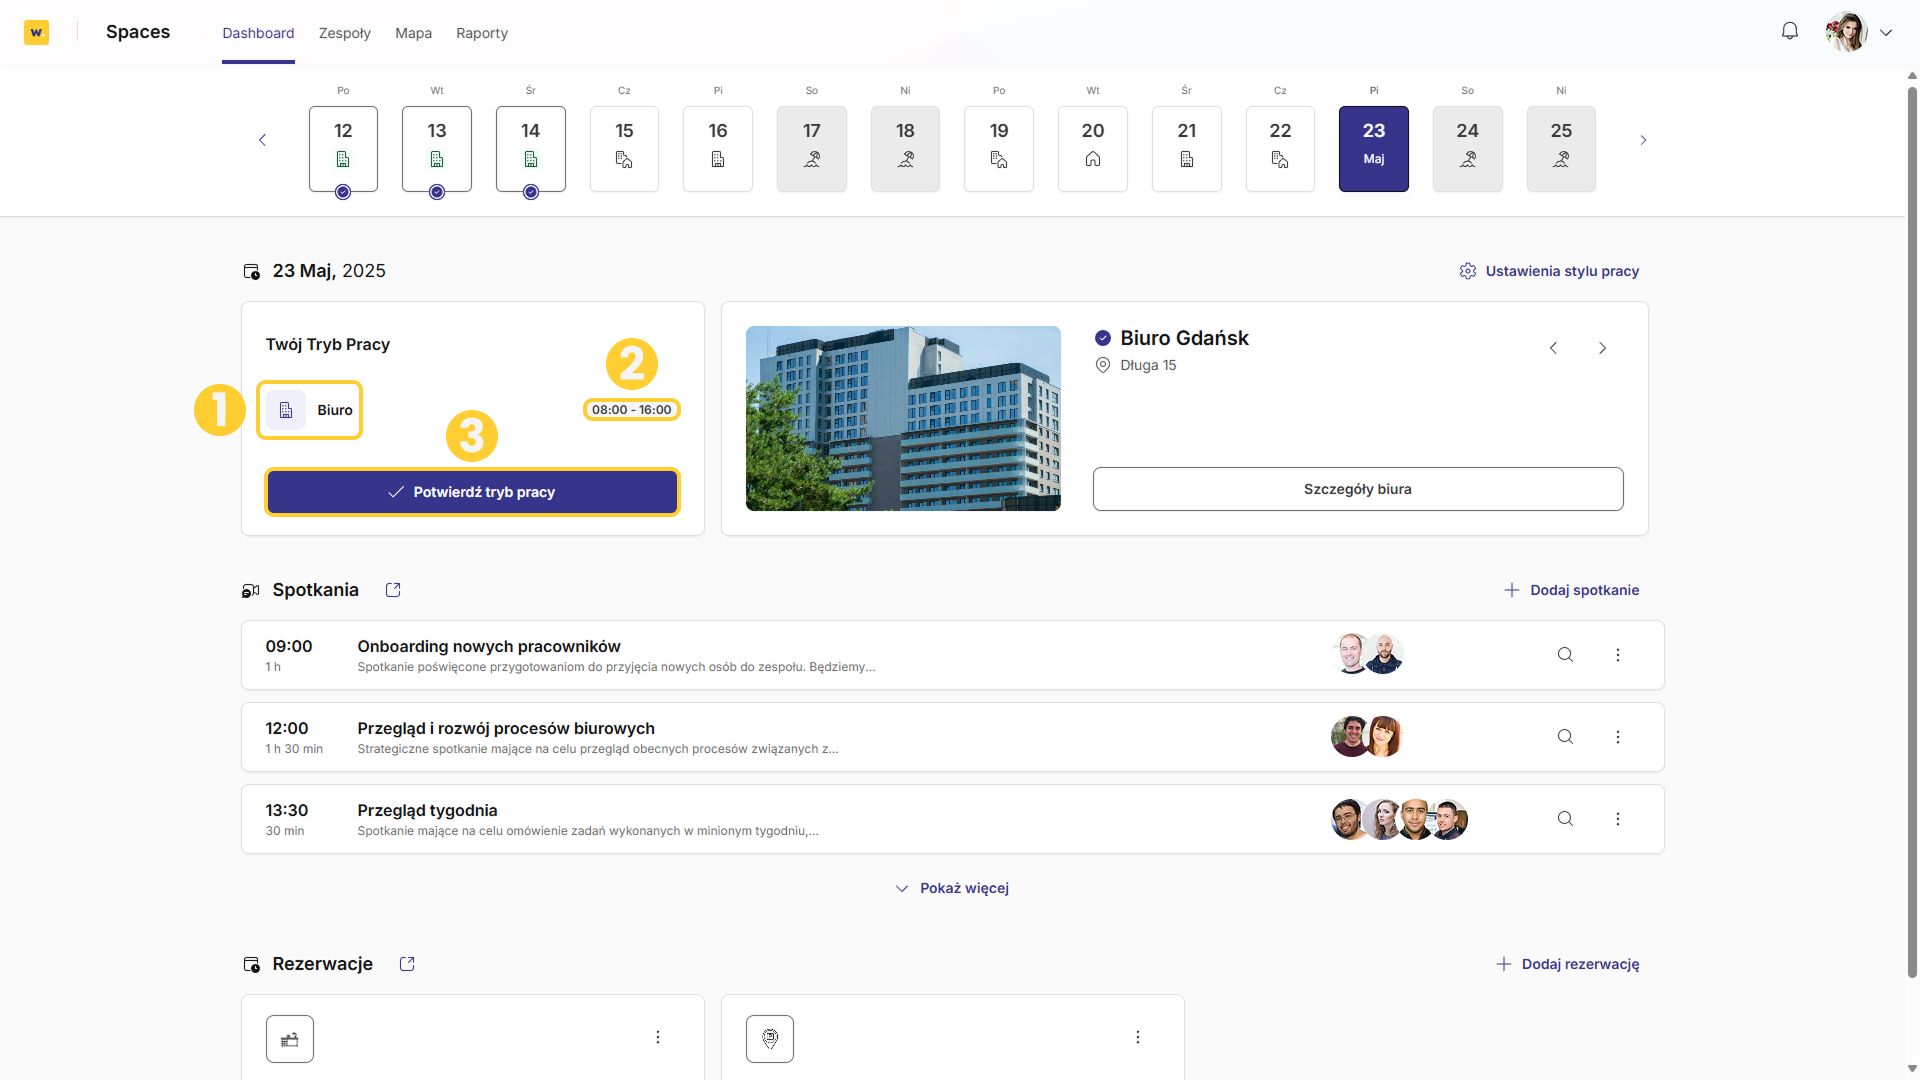Select day 19 in the calendar
Viewport: 1920px width, 1080px height.
(999, 148)
